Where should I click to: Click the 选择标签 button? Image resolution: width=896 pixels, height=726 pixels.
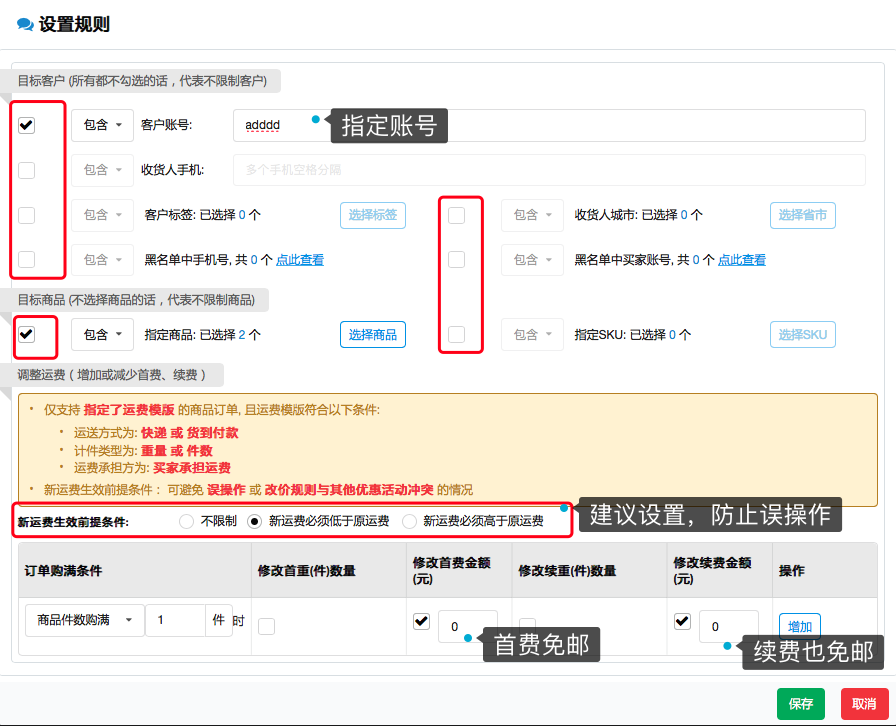pyautogui.click(x=373, y=215)
